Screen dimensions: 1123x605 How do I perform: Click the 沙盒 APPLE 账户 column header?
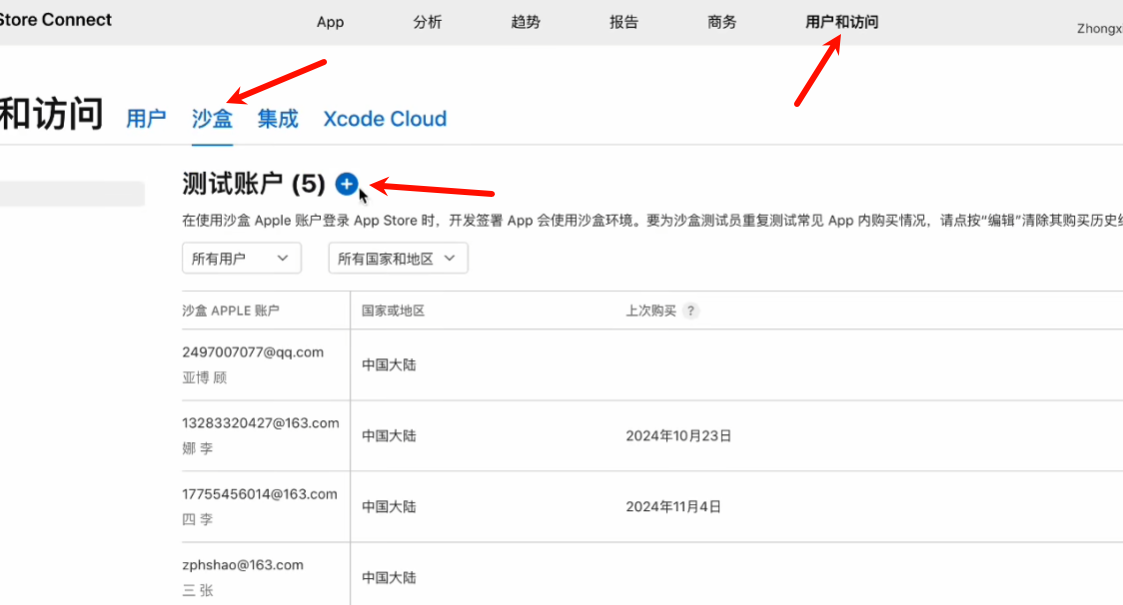pos(231,311)
